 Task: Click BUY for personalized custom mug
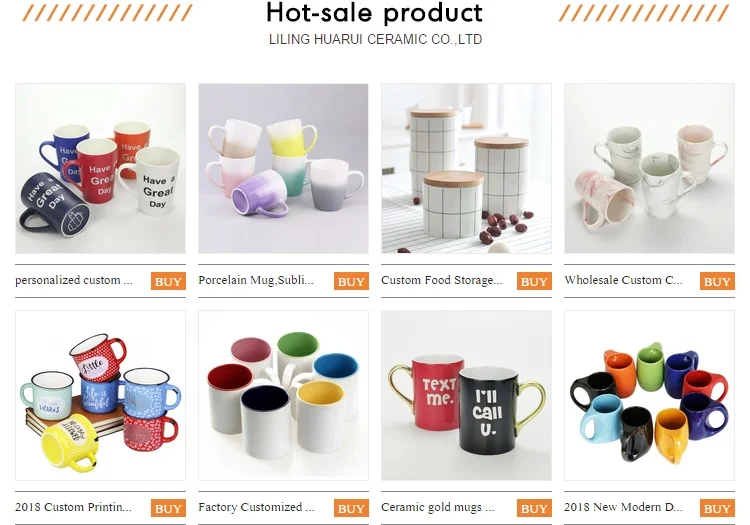point(168,282)
